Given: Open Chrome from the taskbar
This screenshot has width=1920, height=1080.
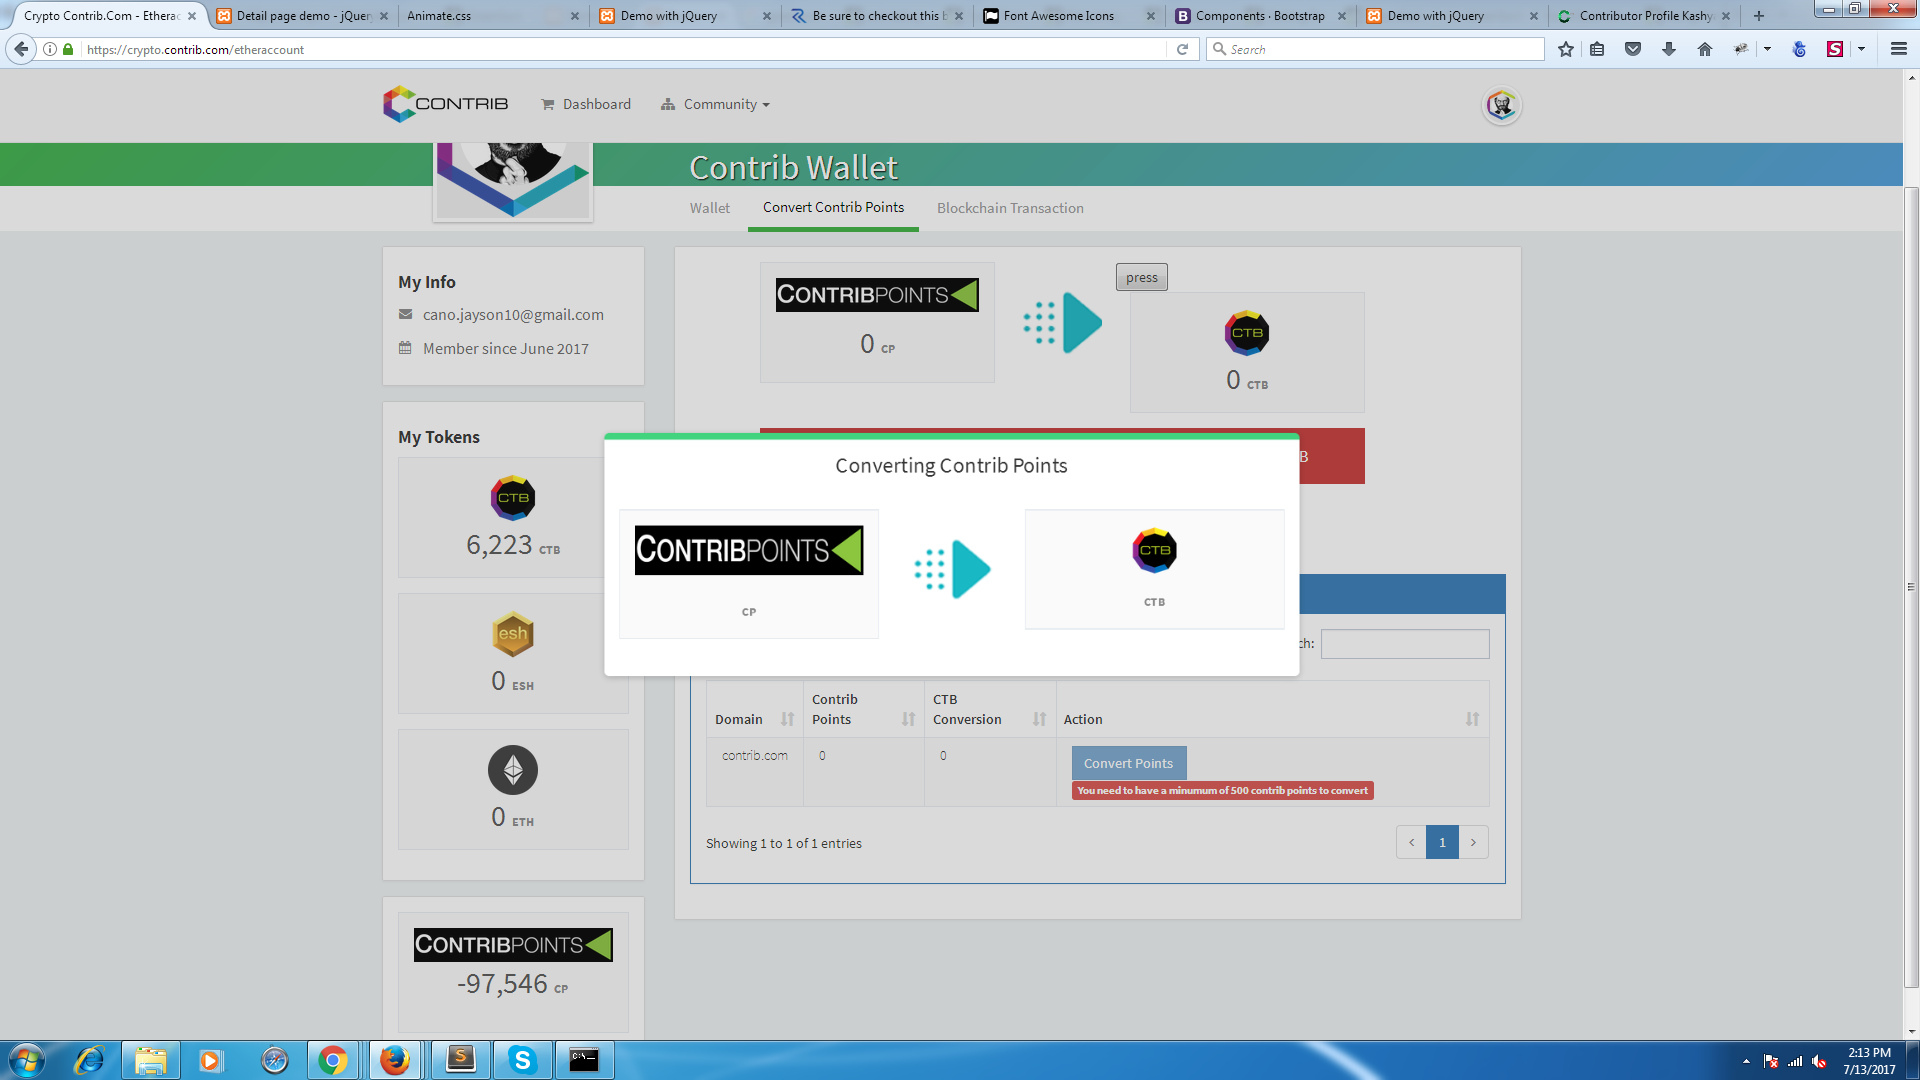Looking at the screenshot, I should click(x=333, y=1060).
